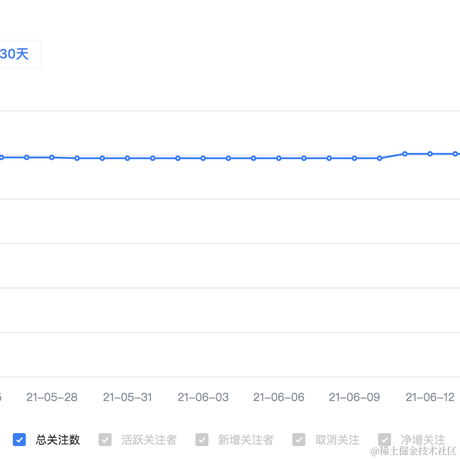460x460 pixels.
Task: Click the 21-05-31 axis label
Action: 127,397
